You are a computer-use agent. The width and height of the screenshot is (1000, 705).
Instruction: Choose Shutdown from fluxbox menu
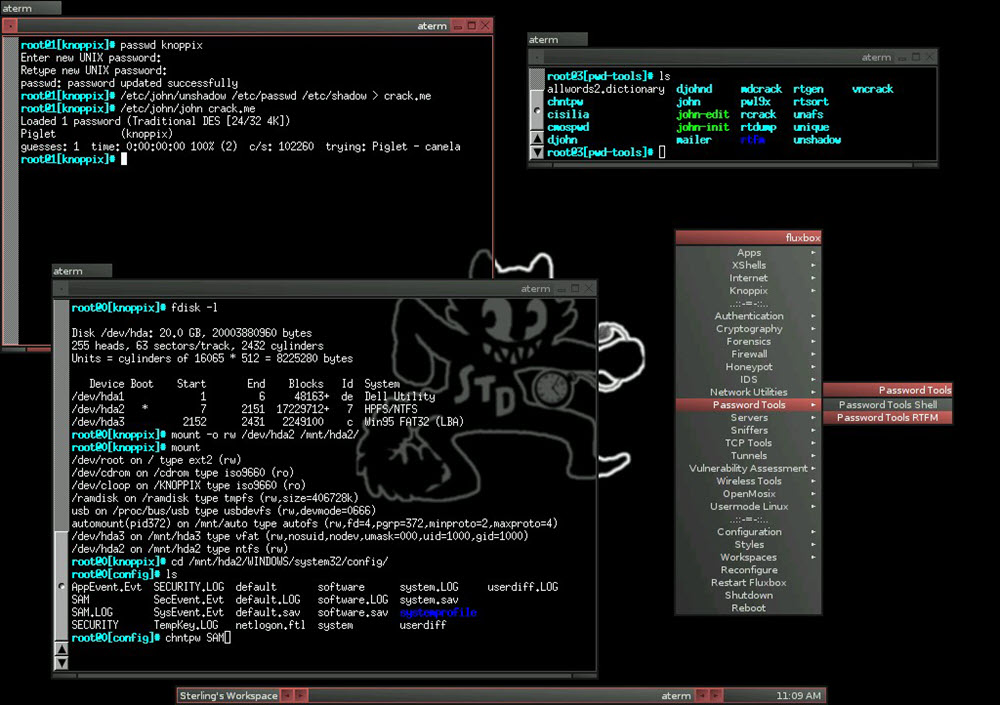tap(749, 595)
